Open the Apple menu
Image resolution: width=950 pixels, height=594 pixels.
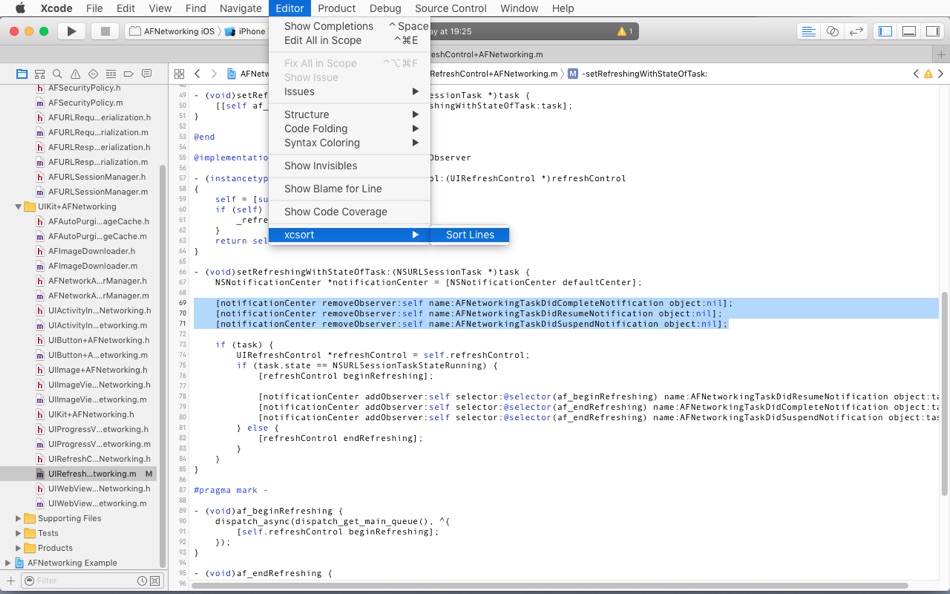click(x=20, y=8)
